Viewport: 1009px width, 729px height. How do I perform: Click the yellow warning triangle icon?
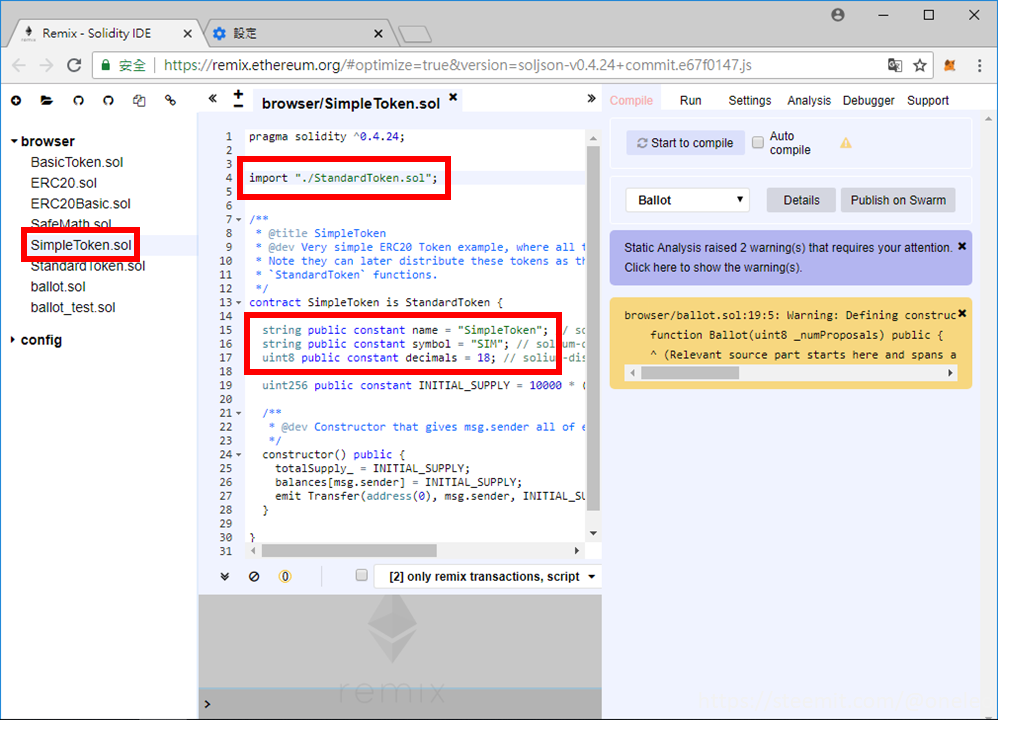[x=846, y=143]
